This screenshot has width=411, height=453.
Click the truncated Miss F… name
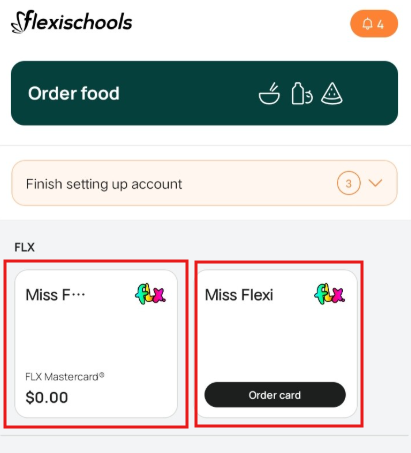point(55,295)
